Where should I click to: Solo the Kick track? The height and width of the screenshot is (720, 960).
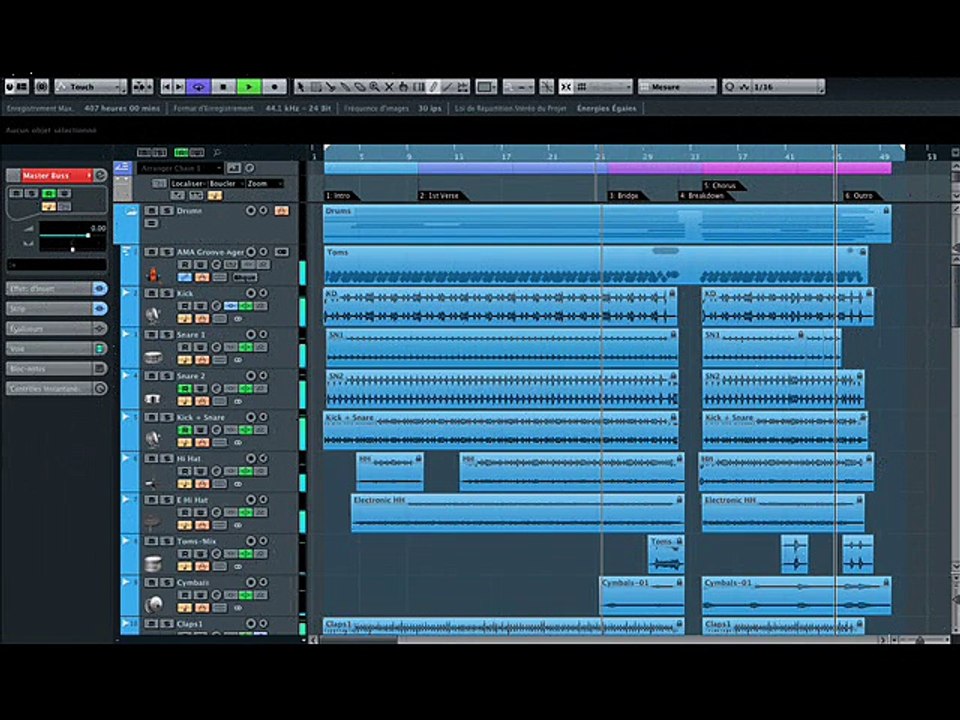tap(166, 293)
